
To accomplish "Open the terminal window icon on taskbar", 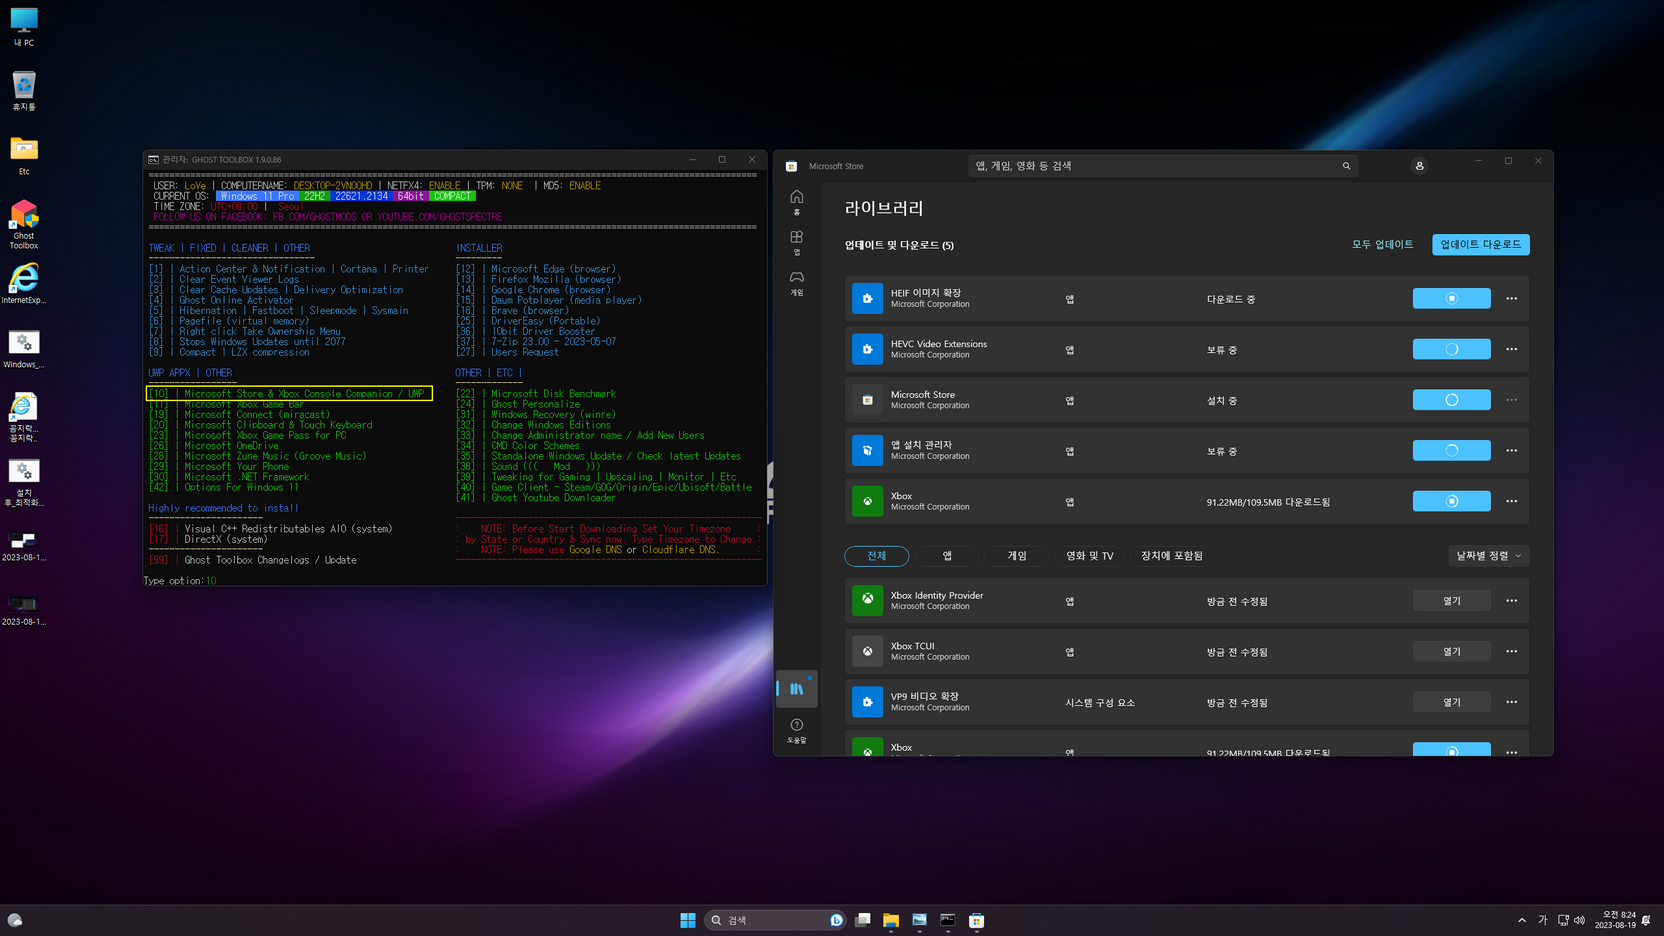I will coord(947,920).
